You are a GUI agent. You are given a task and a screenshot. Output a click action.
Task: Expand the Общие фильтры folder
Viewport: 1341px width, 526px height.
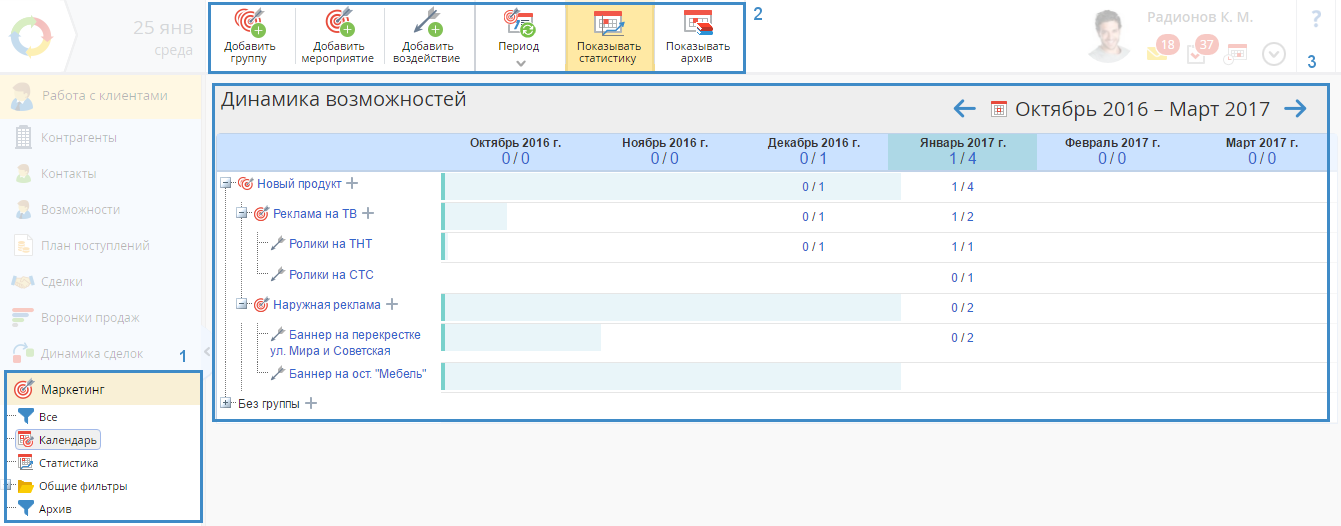[x=9, y=487]
